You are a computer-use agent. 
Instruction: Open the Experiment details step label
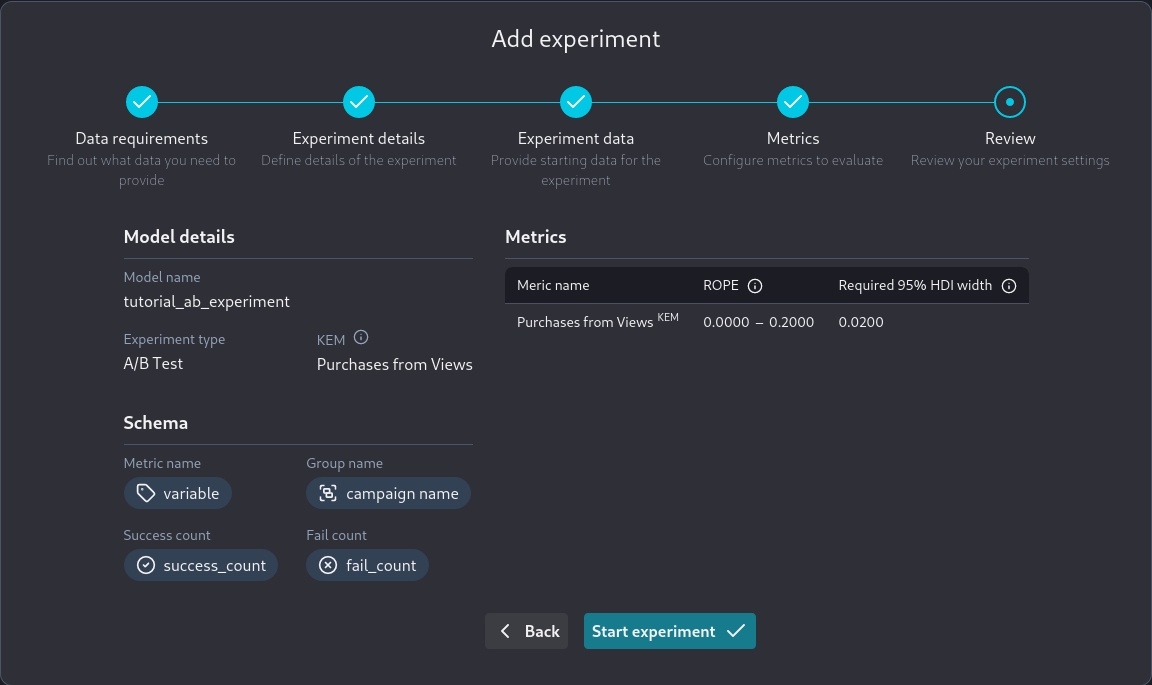pyautogui.click(x=358, y=139)
